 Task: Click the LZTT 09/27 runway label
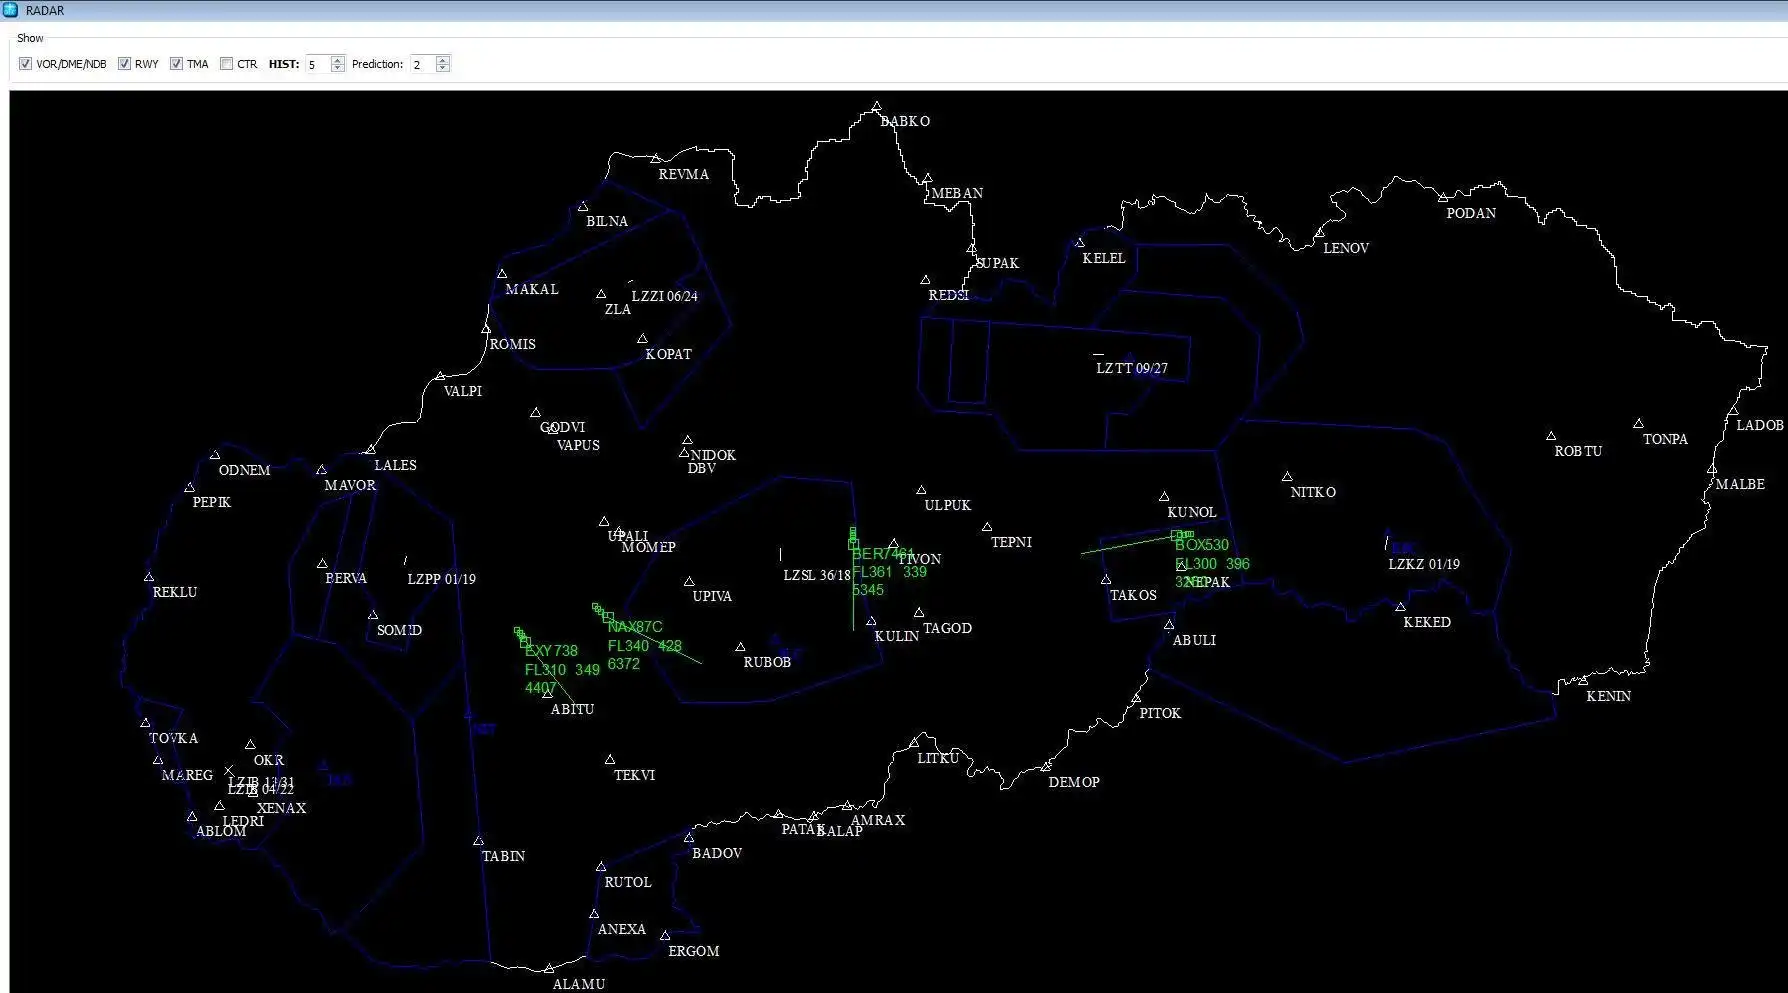(x=1132, y=368)
